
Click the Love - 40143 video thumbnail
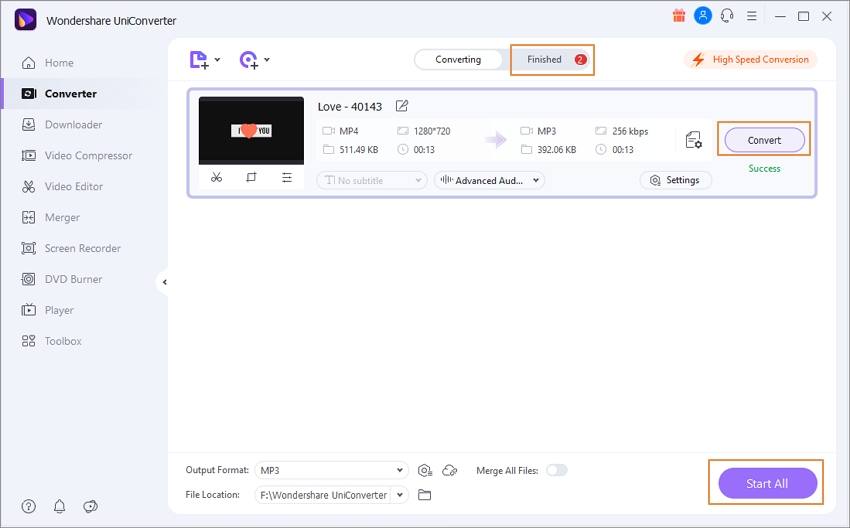tap(251, 131)
